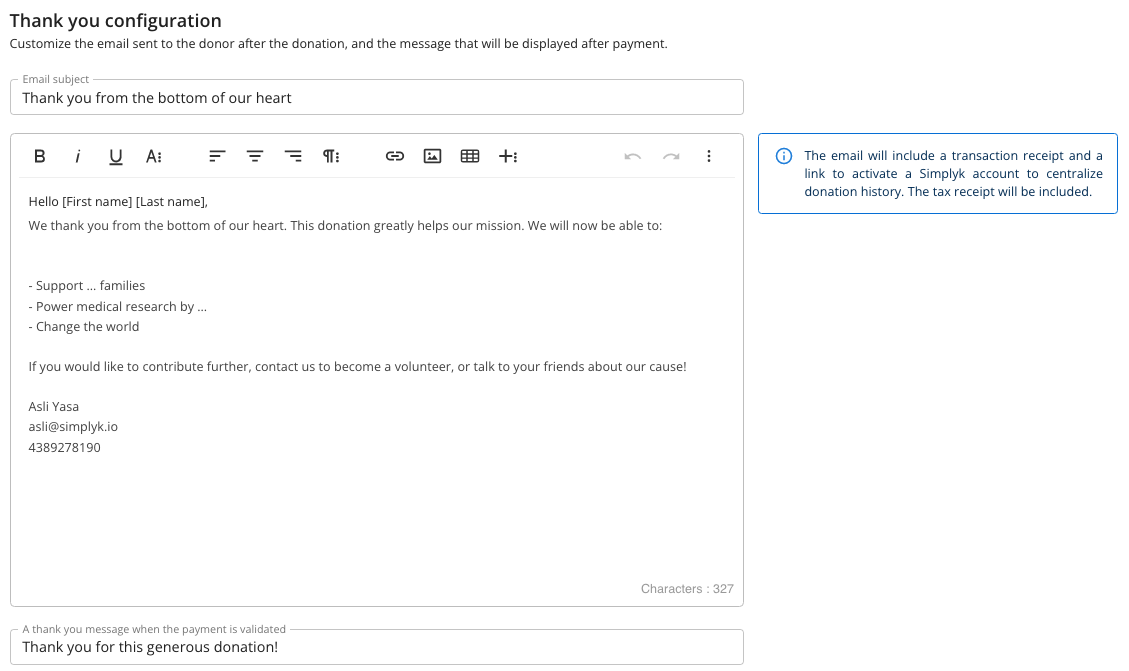The width and height of the screenshot is (1129, 671).
Task: Insert a link in the email
Action: (395, 156)
